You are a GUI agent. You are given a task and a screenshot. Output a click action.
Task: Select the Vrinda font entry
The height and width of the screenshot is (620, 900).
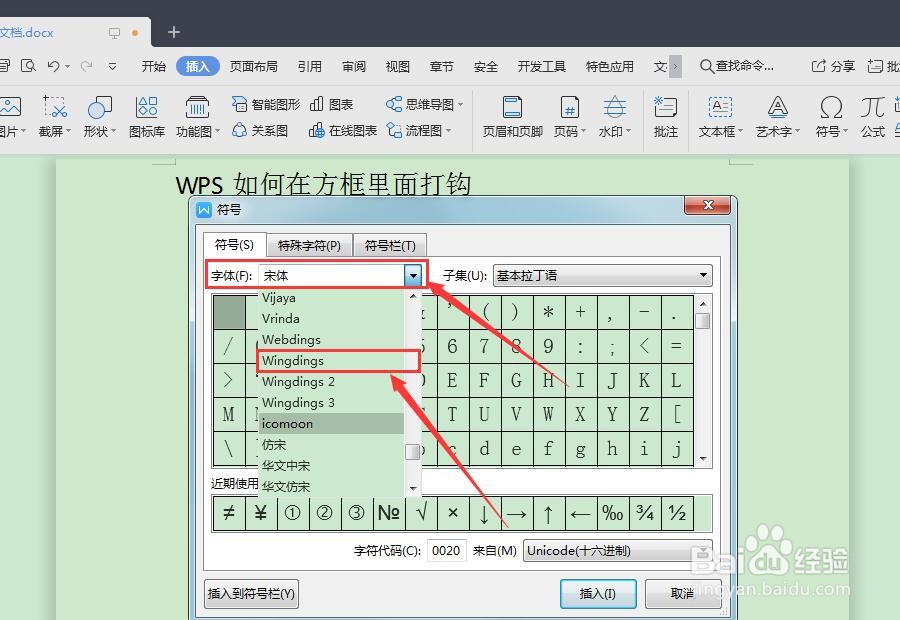332,319
